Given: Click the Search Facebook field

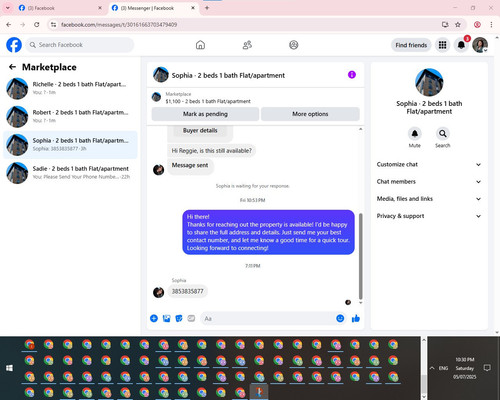Looking at the screenshot, I should [80, 45].
